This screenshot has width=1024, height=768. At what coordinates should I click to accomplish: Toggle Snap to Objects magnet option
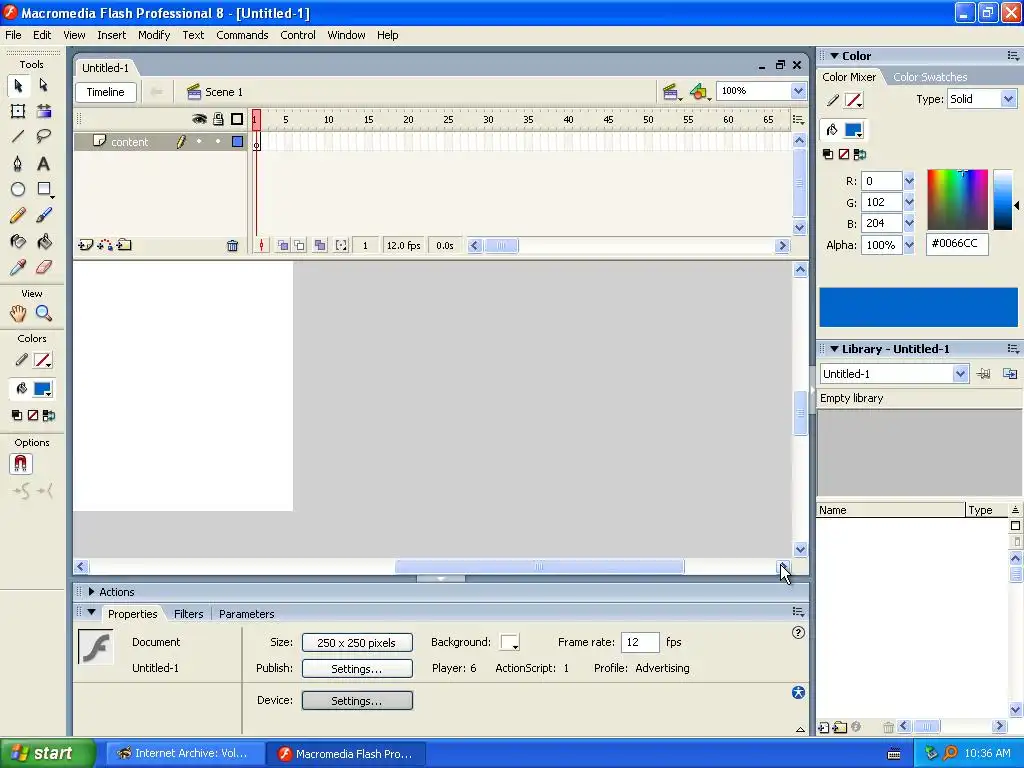point(21,464)
